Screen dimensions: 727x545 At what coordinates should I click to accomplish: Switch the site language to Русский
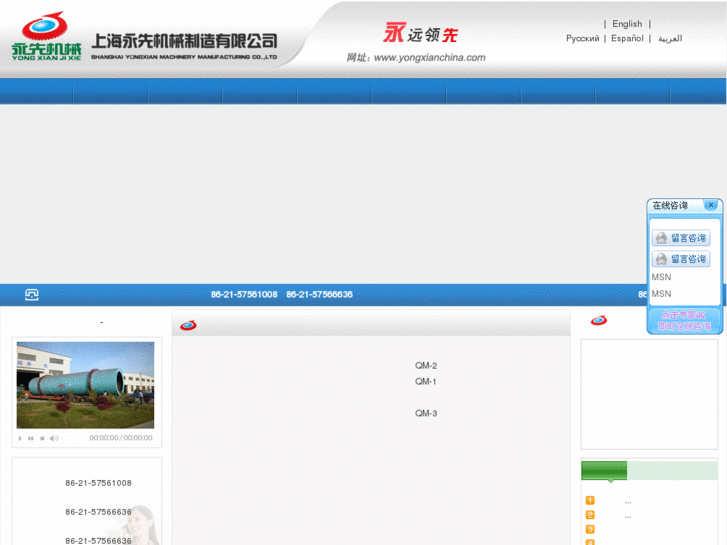pos(582,38)
